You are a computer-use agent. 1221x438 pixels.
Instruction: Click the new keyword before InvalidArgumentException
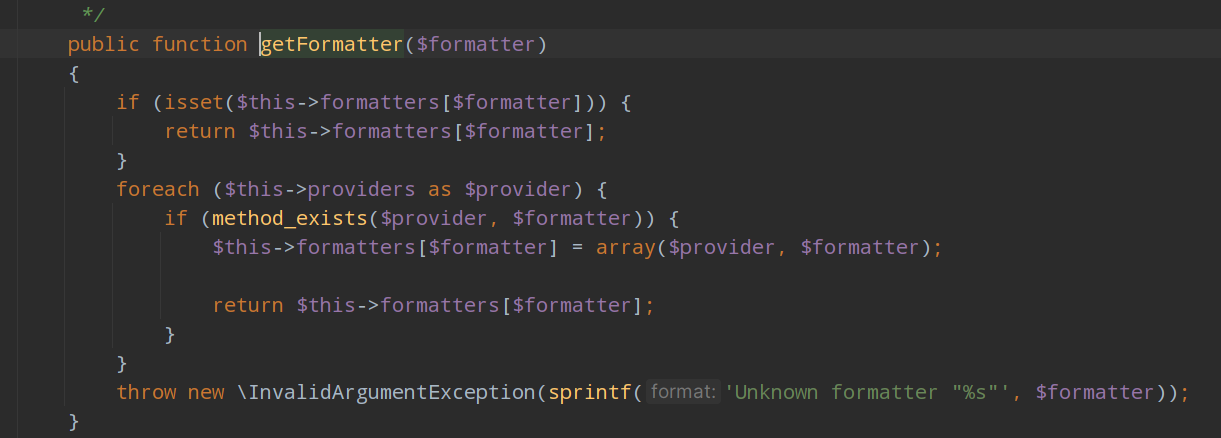pos(206,393)
